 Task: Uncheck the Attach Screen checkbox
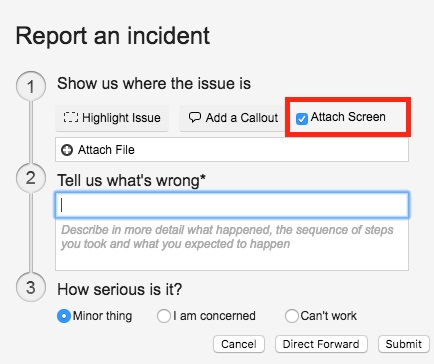pos(302,119)
